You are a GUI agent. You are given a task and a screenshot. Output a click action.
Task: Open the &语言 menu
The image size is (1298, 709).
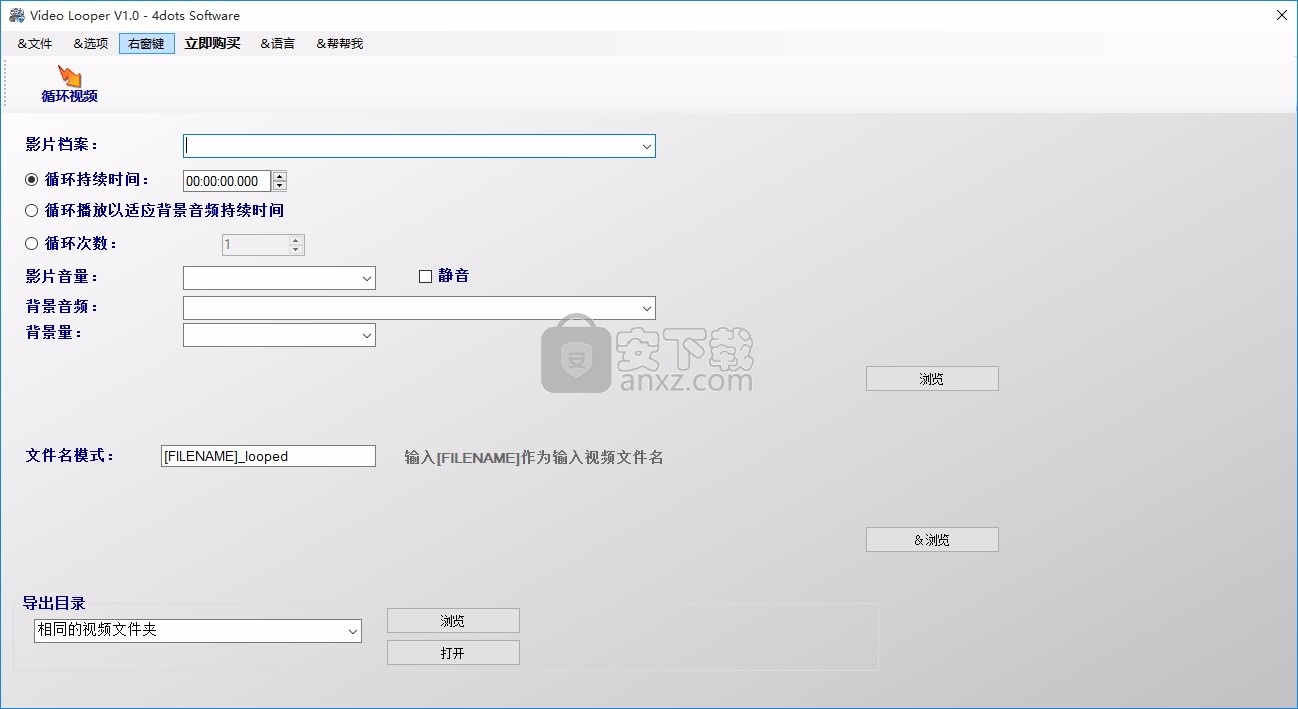pyautogui.click(x=278, y=43)
